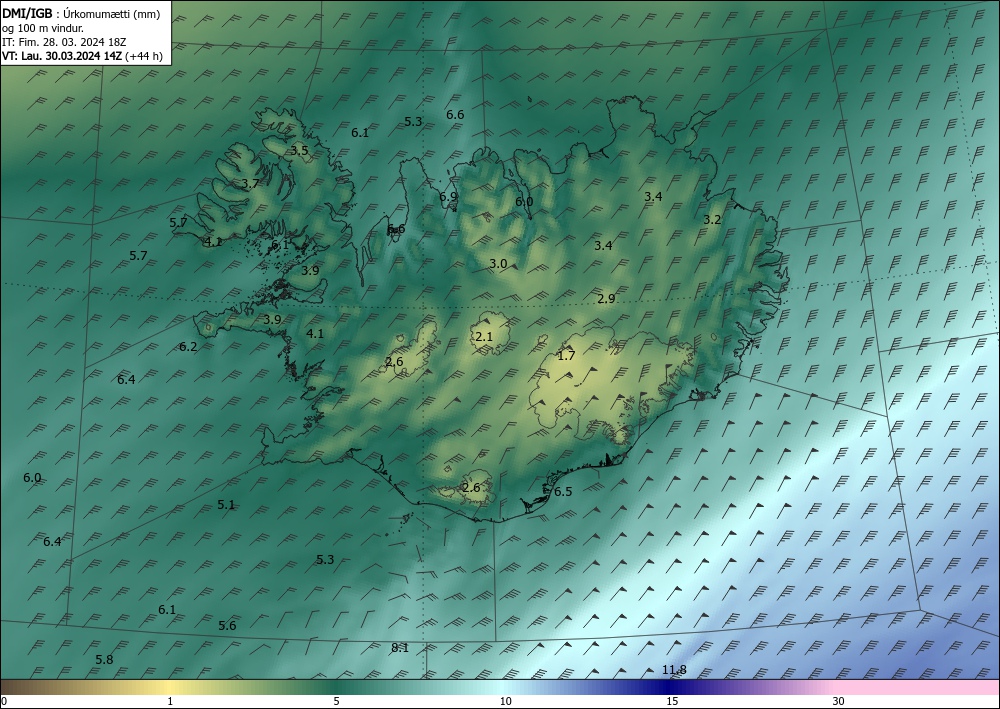Click the 2.1 value on Hofsjökull glacier
1000x709 pixels.
click(x=484, y=337)
